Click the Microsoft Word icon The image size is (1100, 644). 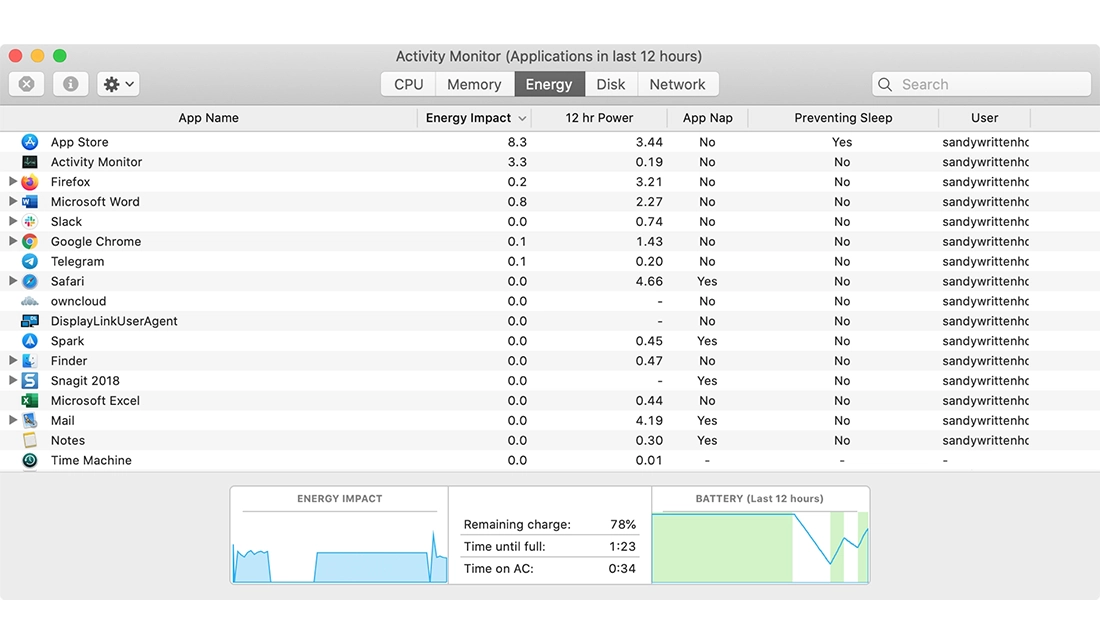pyautogui.click(x=30, y=202)
